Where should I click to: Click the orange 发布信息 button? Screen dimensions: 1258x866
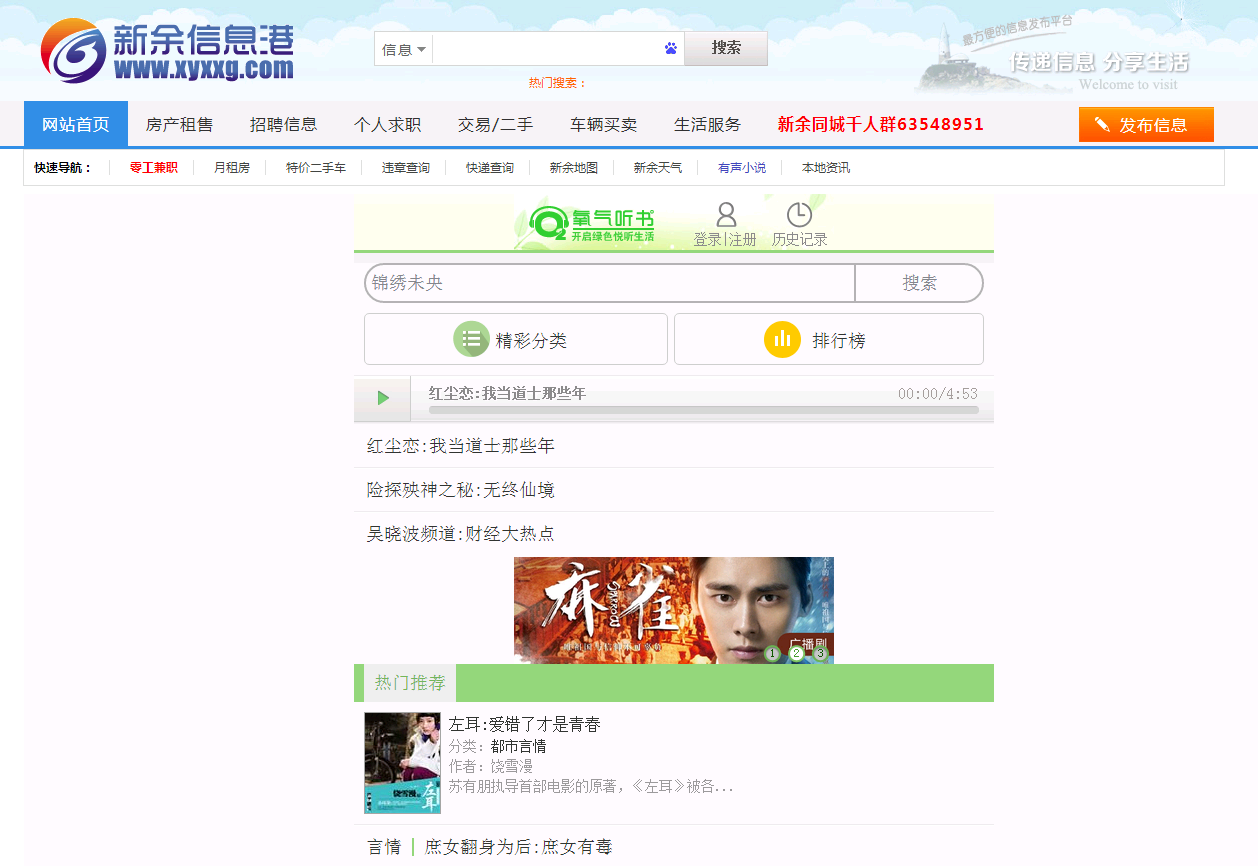click(1145, 125)
